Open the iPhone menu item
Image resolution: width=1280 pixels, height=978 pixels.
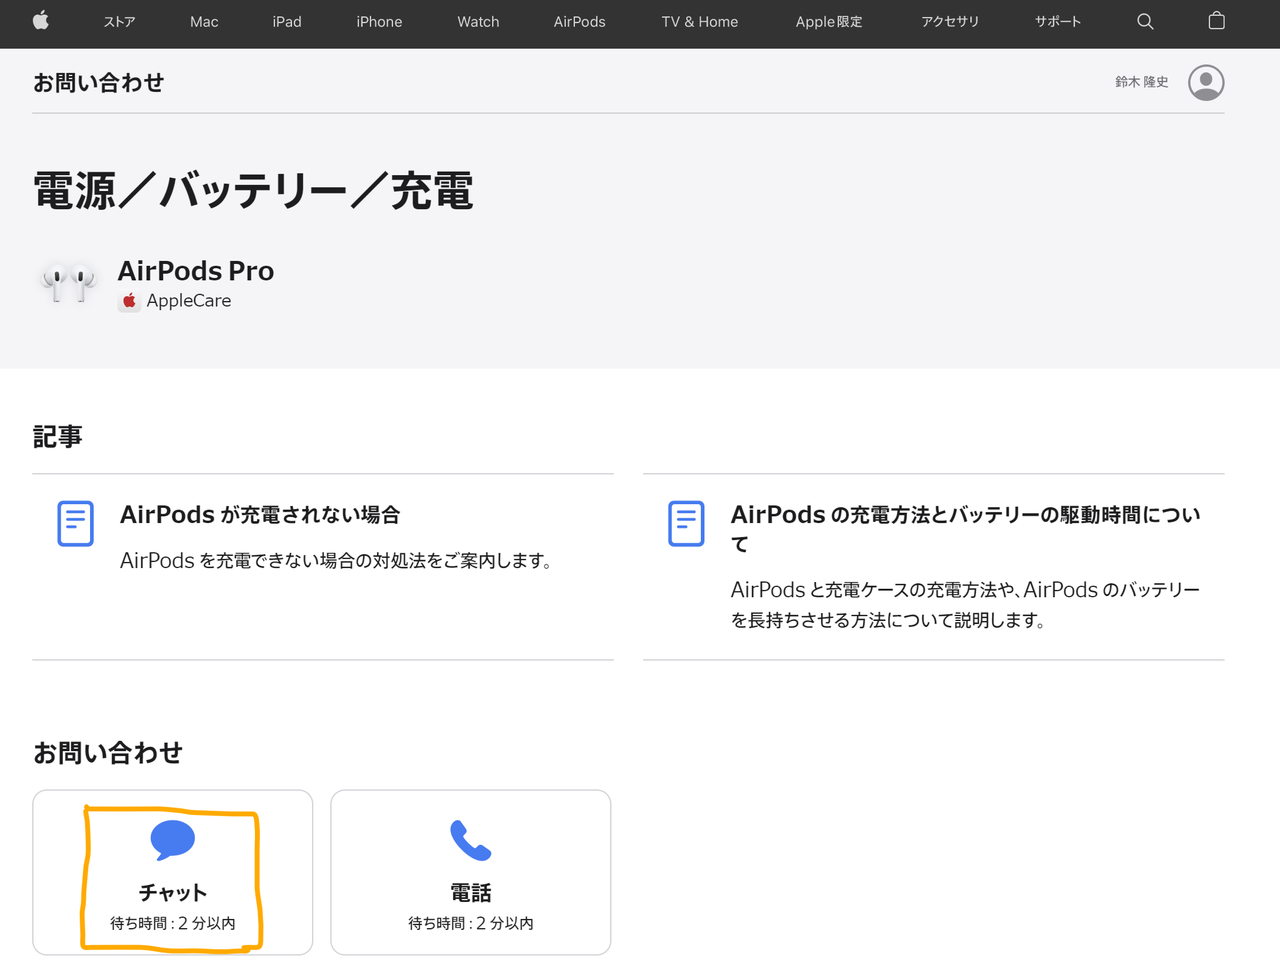click(x=379, y=21)
